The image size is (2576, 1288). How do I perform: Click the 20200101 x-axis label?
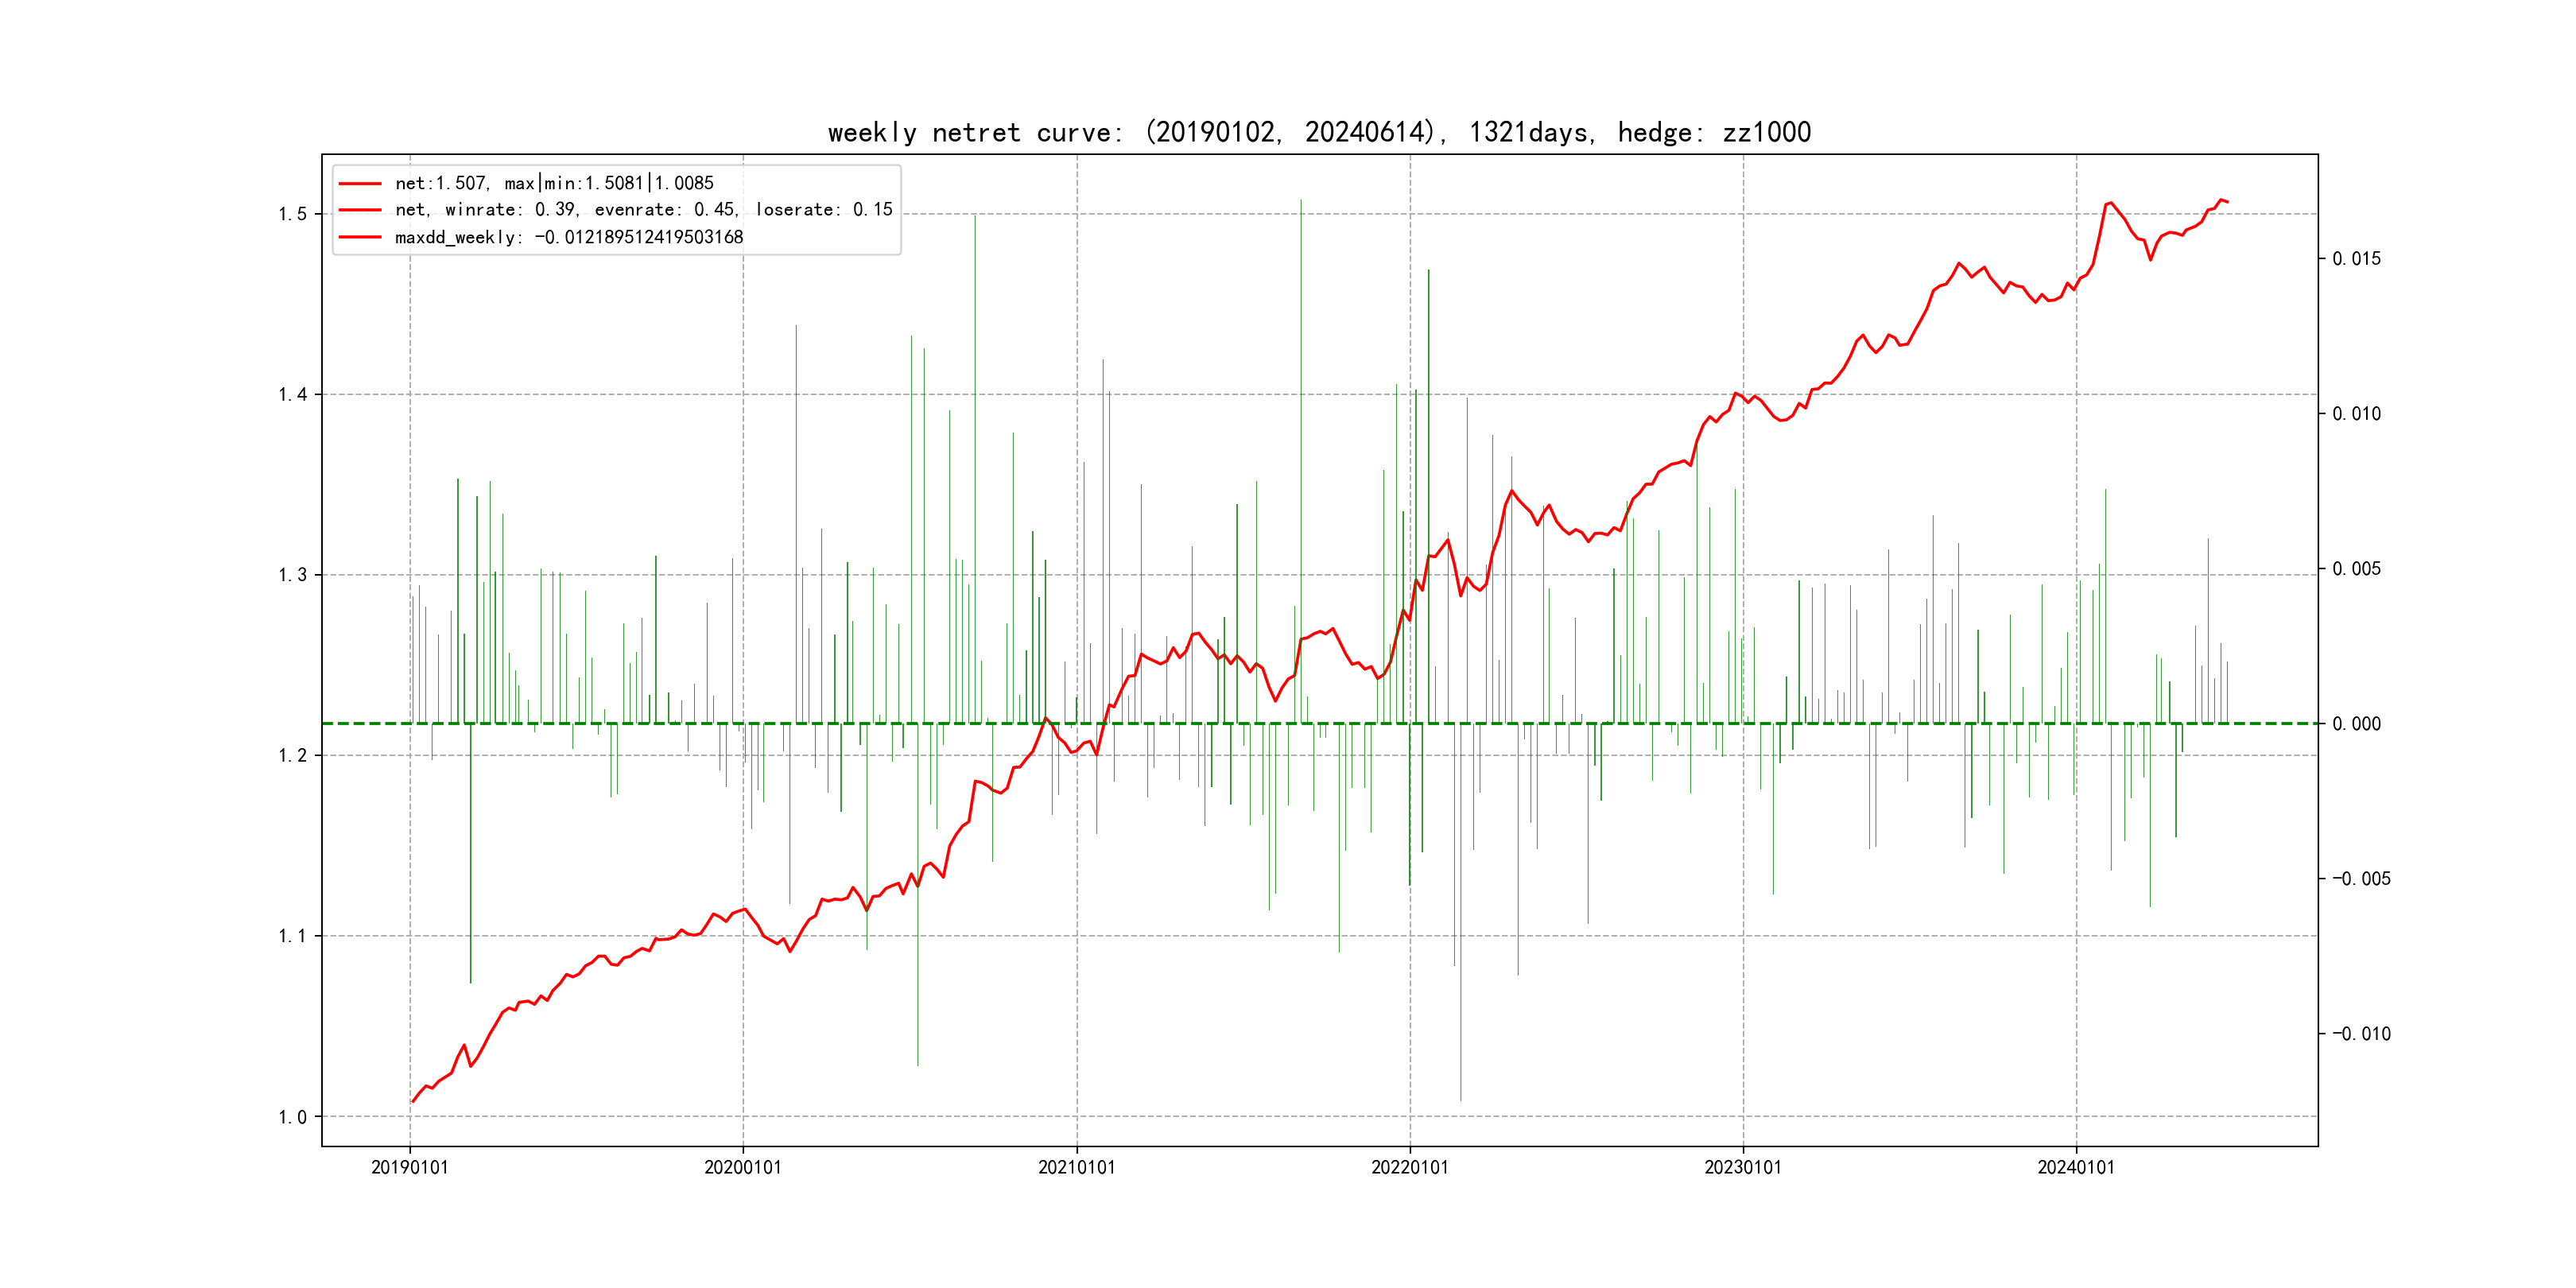click(743, 1167)
